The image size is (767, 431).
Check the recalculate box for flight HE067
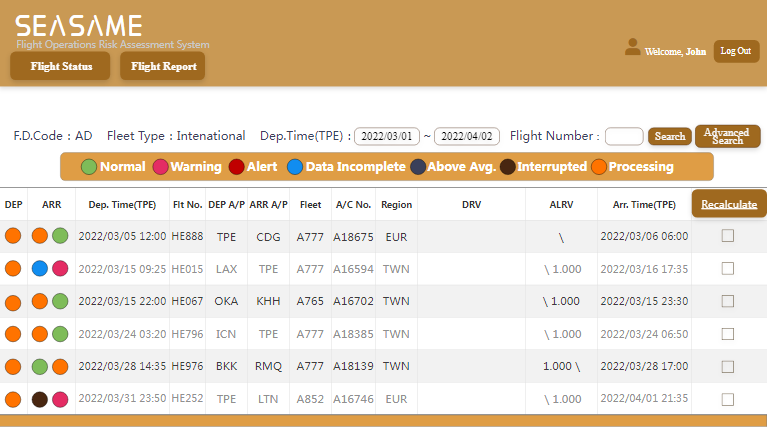[728, 301]
